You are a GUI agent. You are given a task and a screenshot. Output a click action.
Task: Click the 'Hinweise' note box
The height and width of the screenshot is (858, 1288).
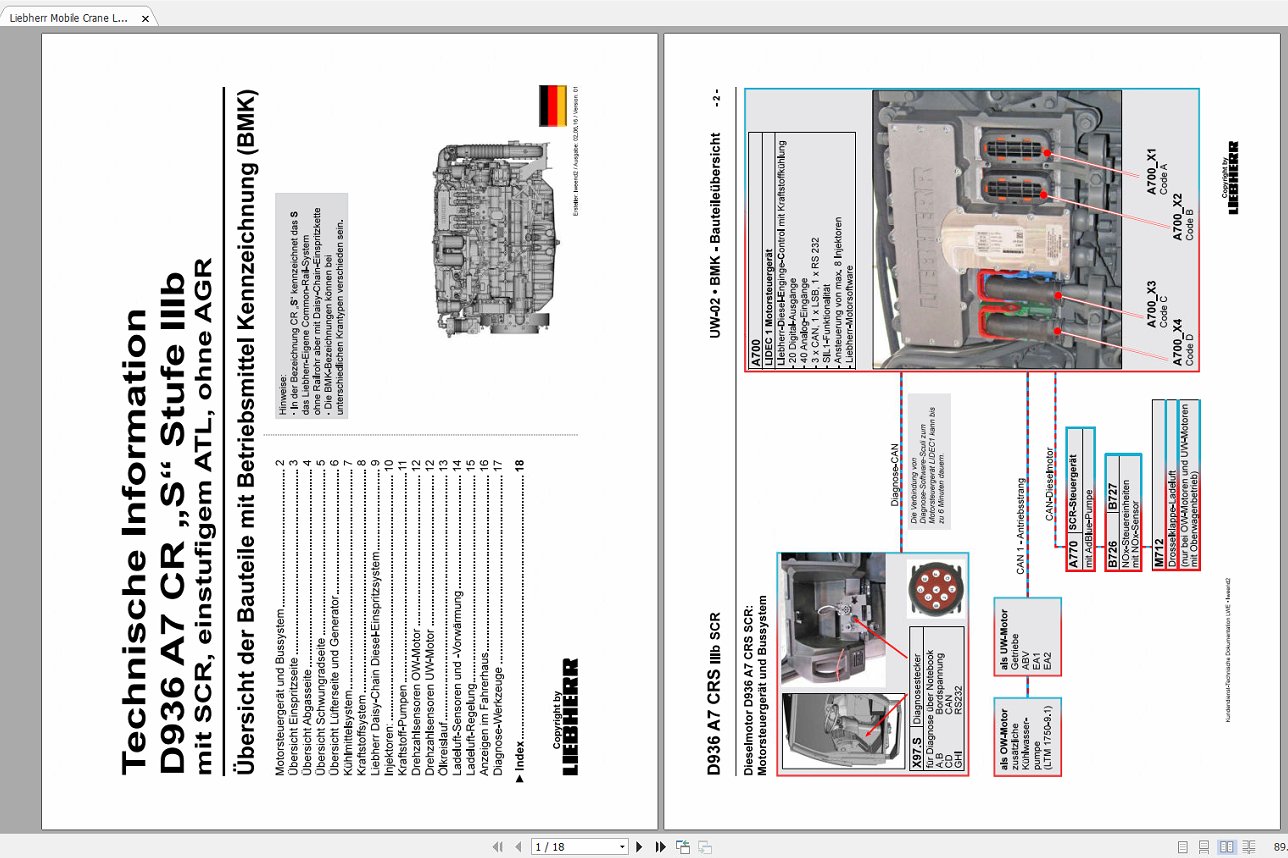311,306
